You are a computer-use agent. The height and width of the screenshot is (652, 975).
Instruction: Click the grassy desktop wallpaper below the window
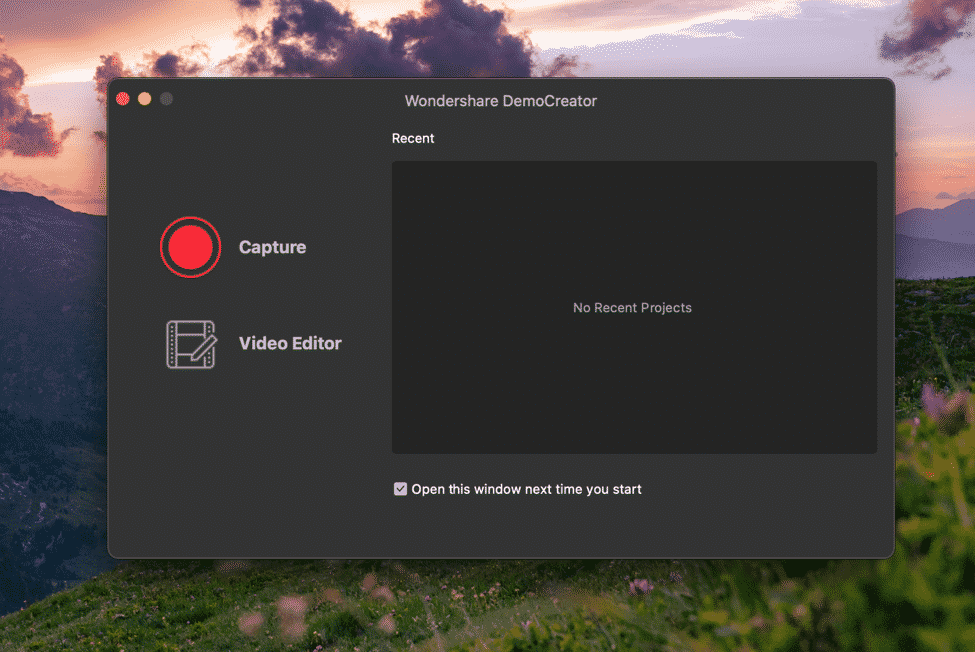click(500, 610)
